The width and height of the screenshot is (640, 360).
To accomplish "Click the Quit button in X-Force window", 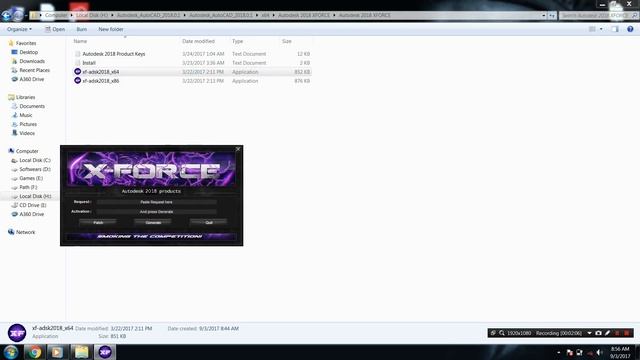I will (x=209, y=222).
